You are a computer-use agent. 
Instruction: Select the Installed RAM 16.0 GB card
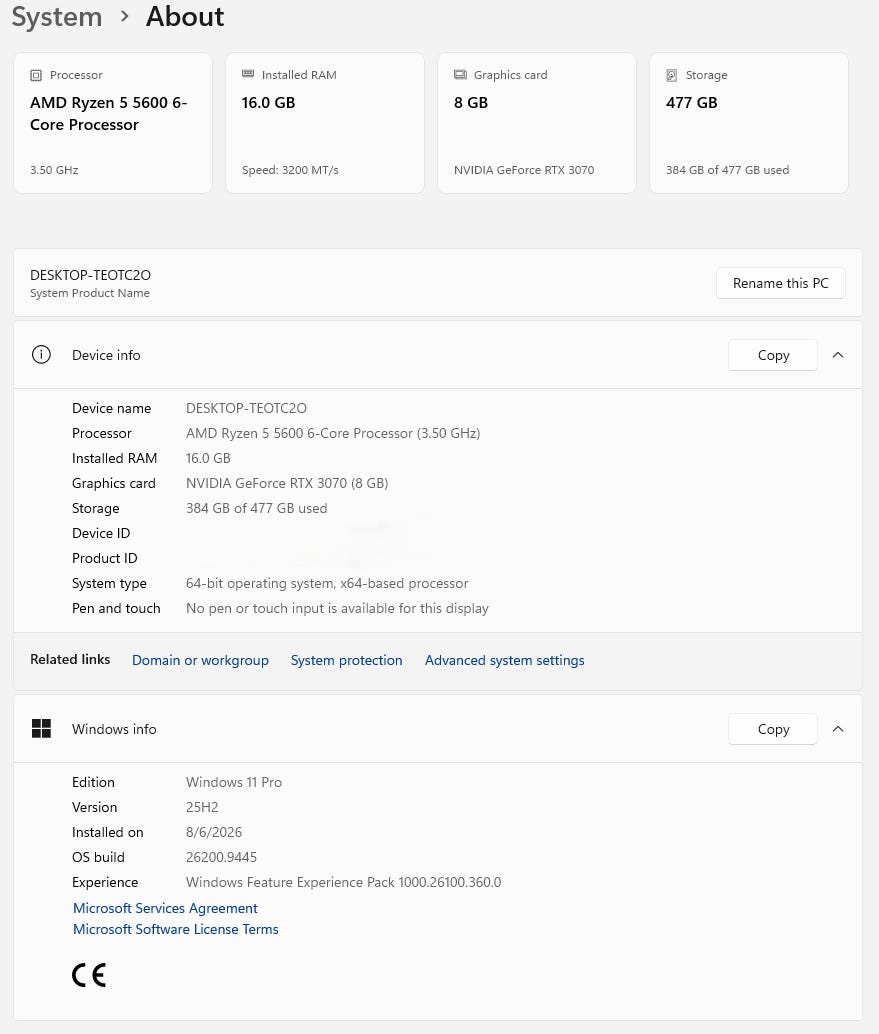pos(325,123)
